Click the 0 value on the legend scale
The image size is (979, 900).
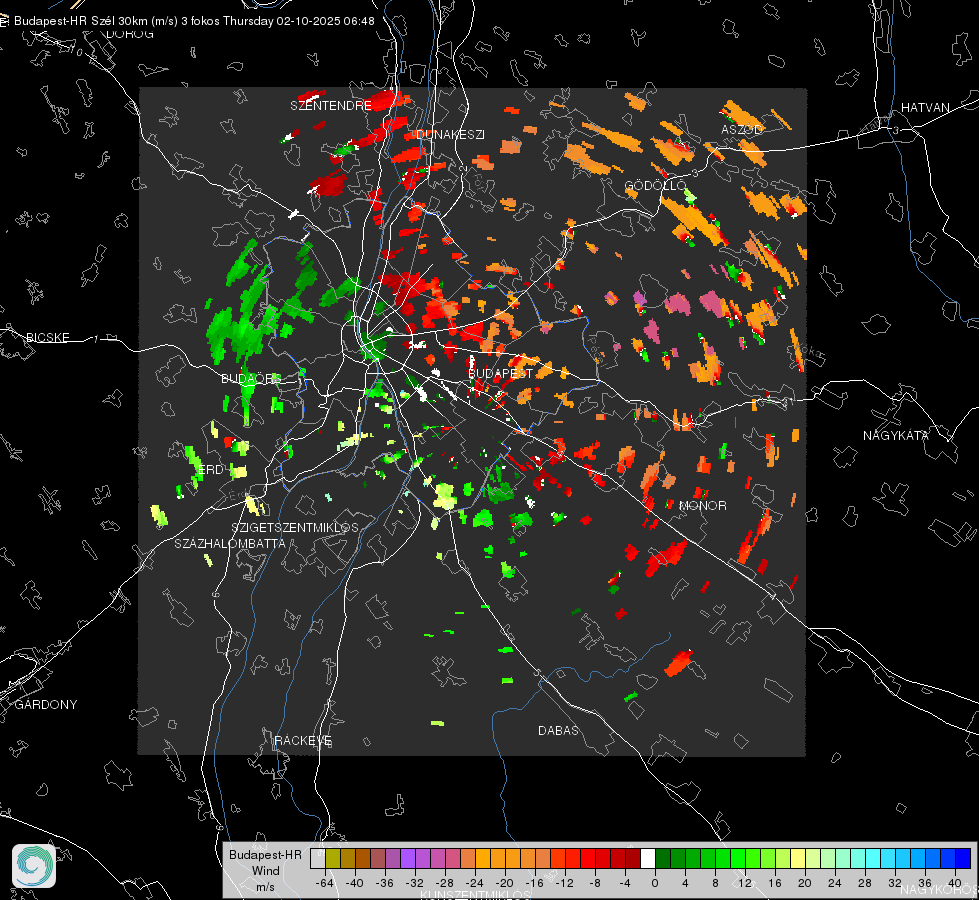[655, 883]
